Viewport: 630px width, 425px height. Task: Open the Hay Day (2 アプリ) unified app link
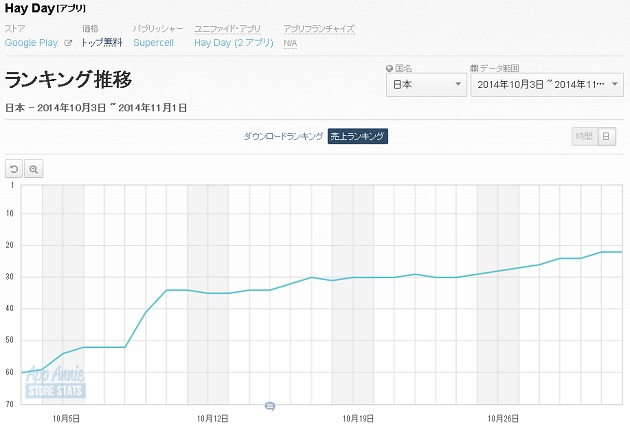pos(234,43)
